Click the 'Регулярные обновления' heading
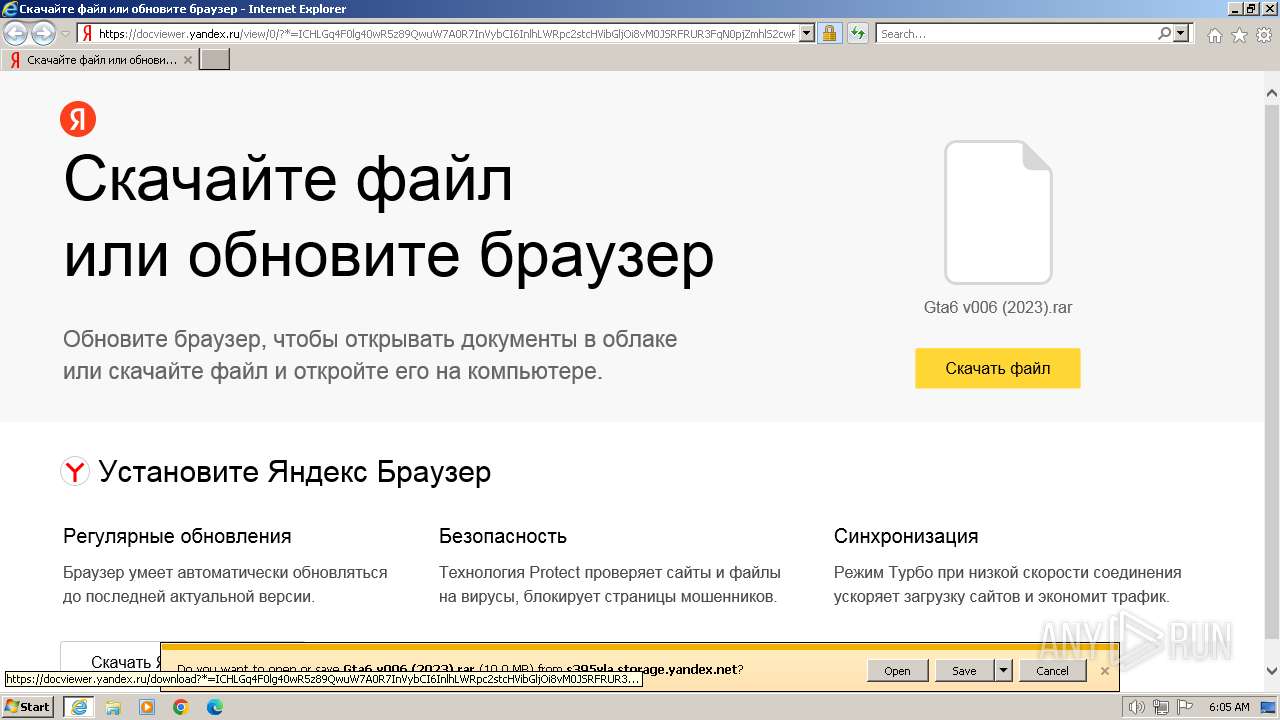 pos(177,536)
